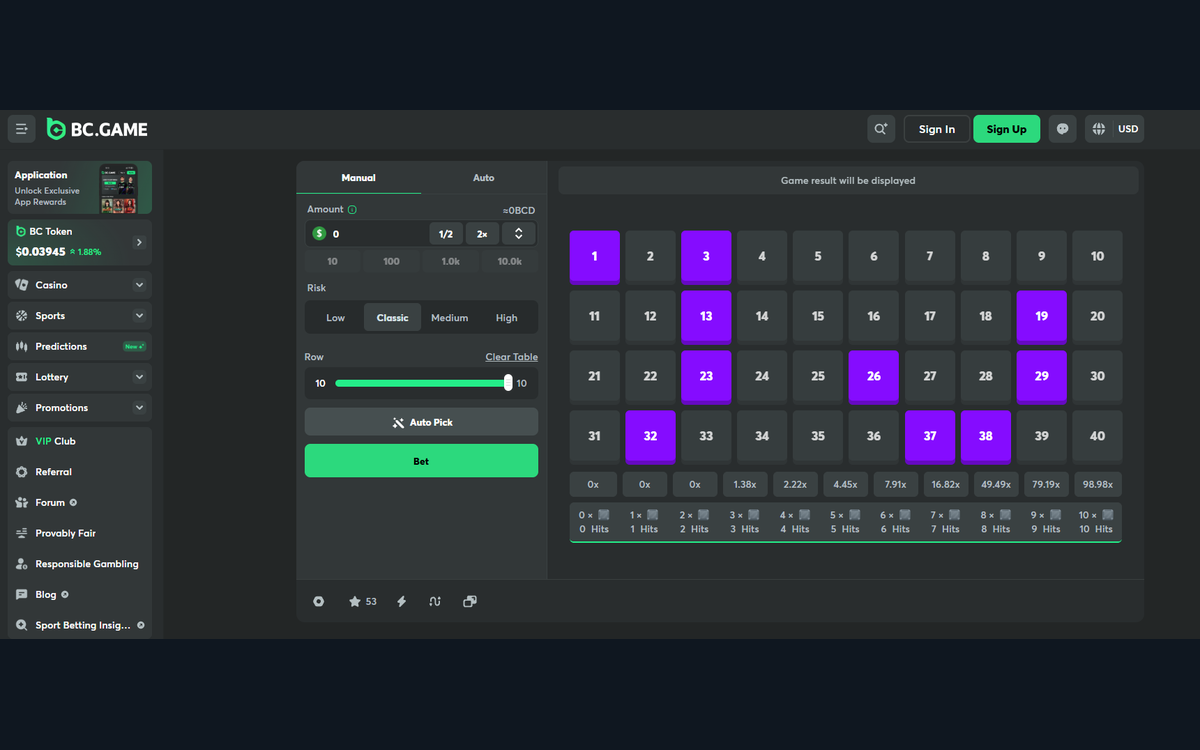Click the live stats path icon

435,601
